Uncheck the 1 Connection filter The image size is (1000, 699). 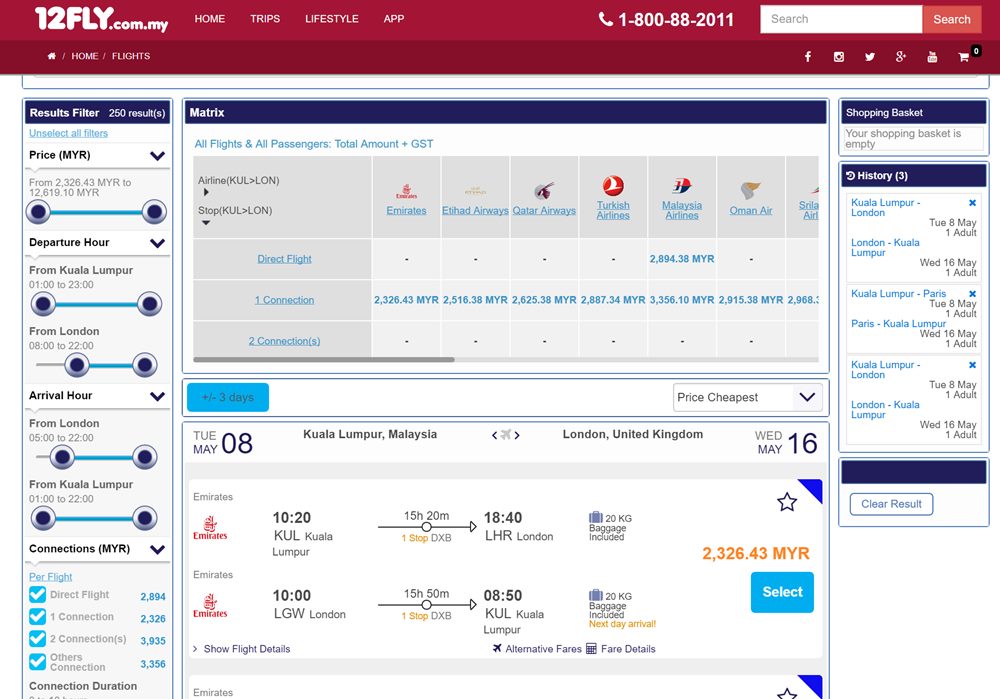38,617
